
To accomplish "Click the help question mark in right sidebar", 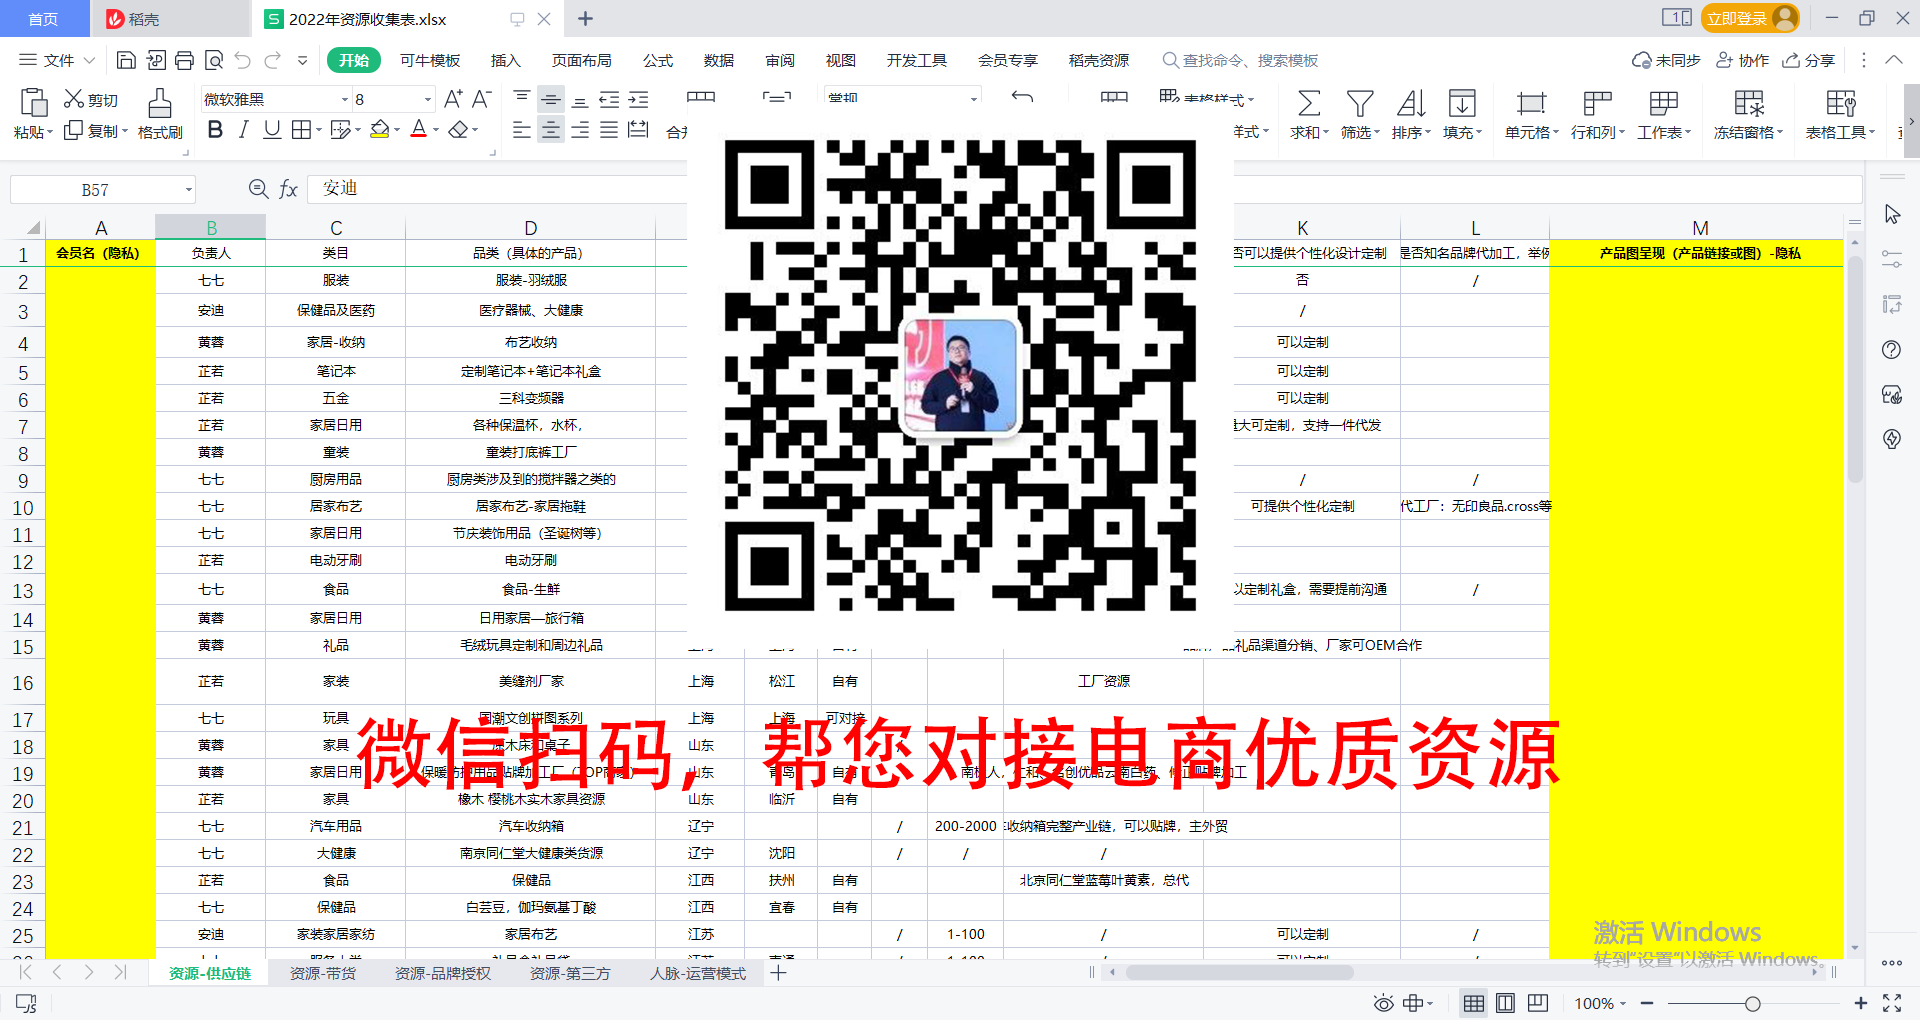I will (x=1891, y=350).
